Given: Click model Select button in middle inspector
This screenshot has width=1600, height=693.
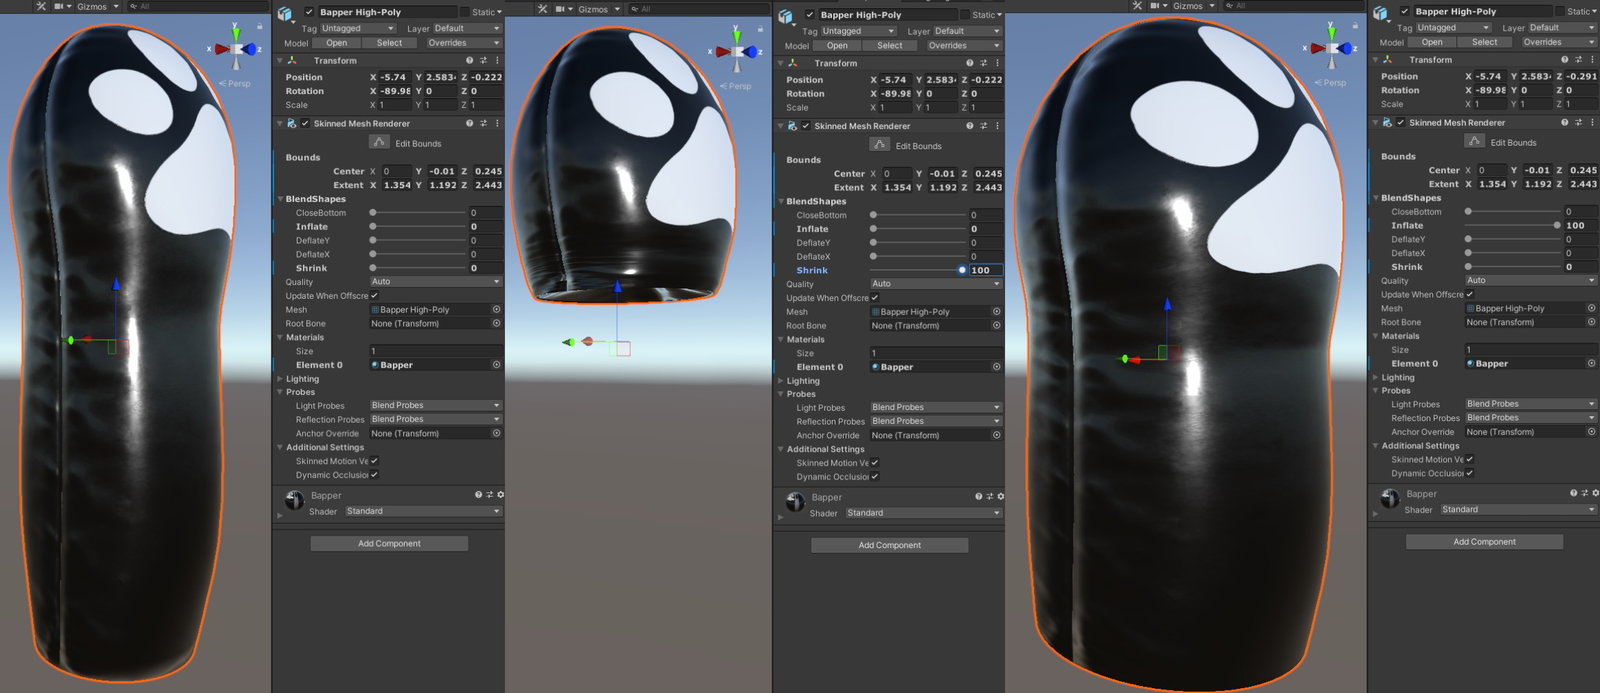Looking at the screenshot, I should pos(889,45).
